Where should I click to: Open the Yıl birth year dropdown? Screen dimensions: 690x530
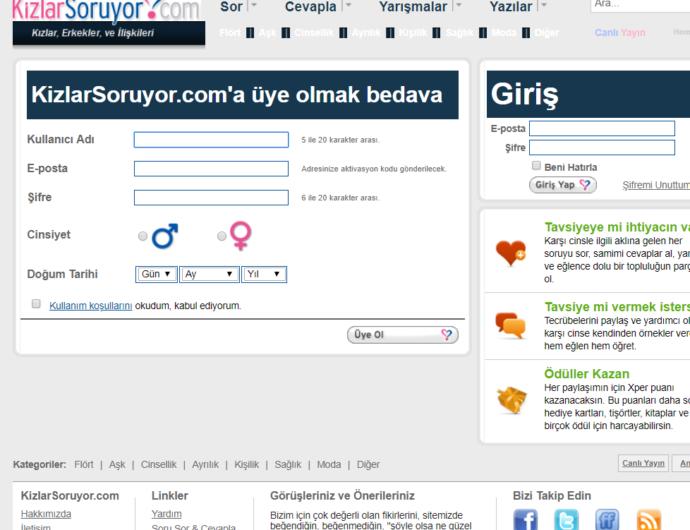264,274
